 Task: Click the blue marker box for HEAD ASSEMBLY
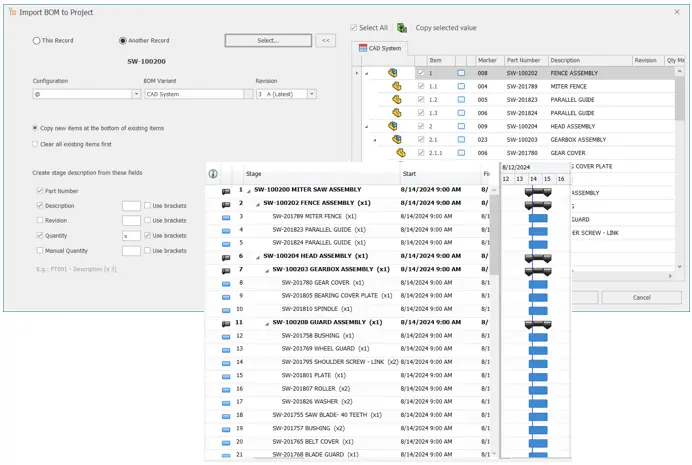461,127
